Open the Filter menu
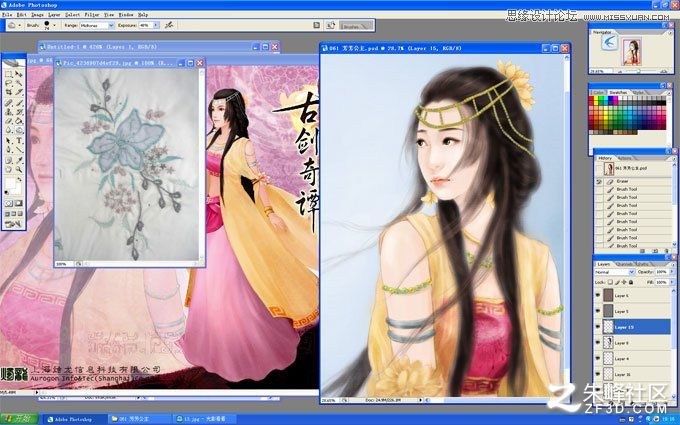The image size is (680, 425). [x=92, y=14]
